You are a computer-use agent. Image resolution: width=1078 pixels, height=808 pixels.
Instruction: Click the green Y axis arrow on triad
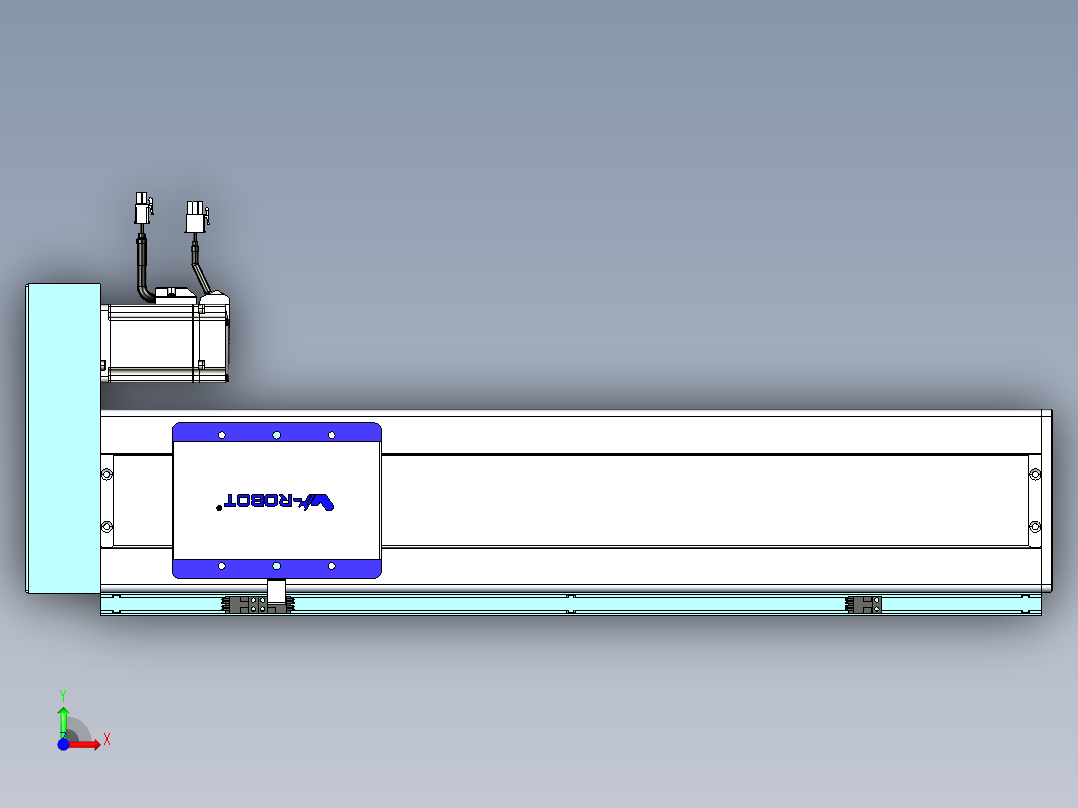pyautogui.click(x=63, y=714)
